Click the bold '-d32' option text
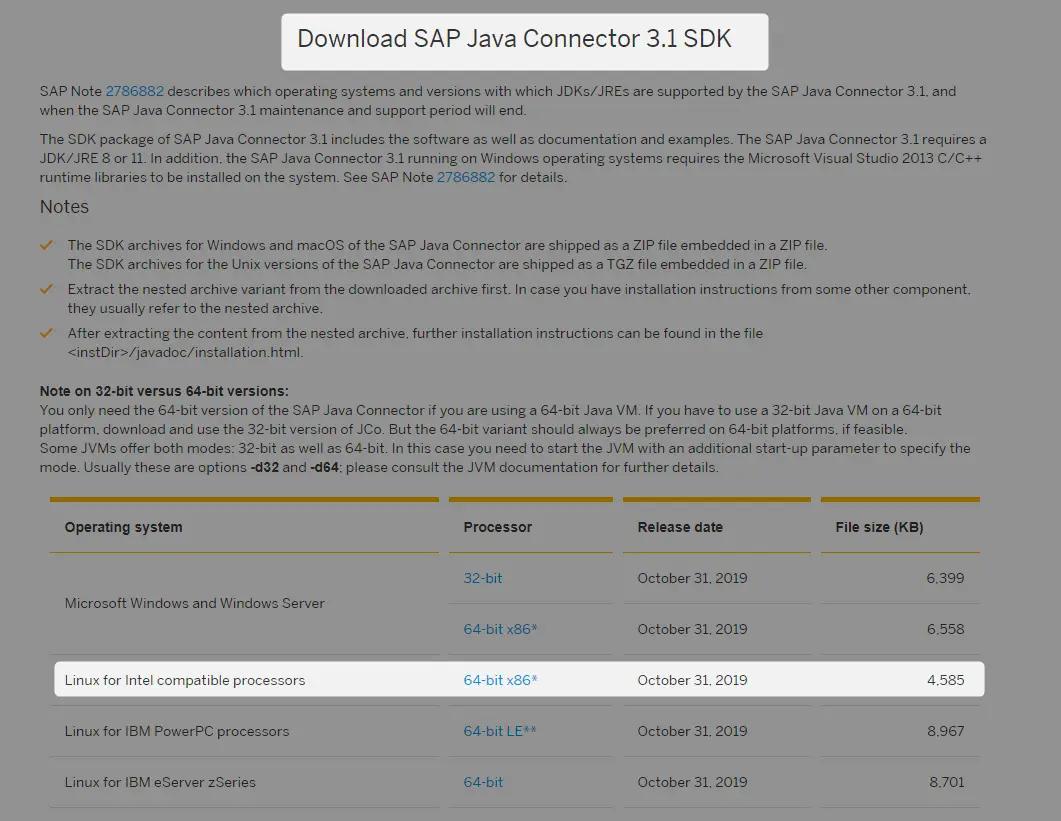The height and width of the screenshot is (821, 1061). 265,467
